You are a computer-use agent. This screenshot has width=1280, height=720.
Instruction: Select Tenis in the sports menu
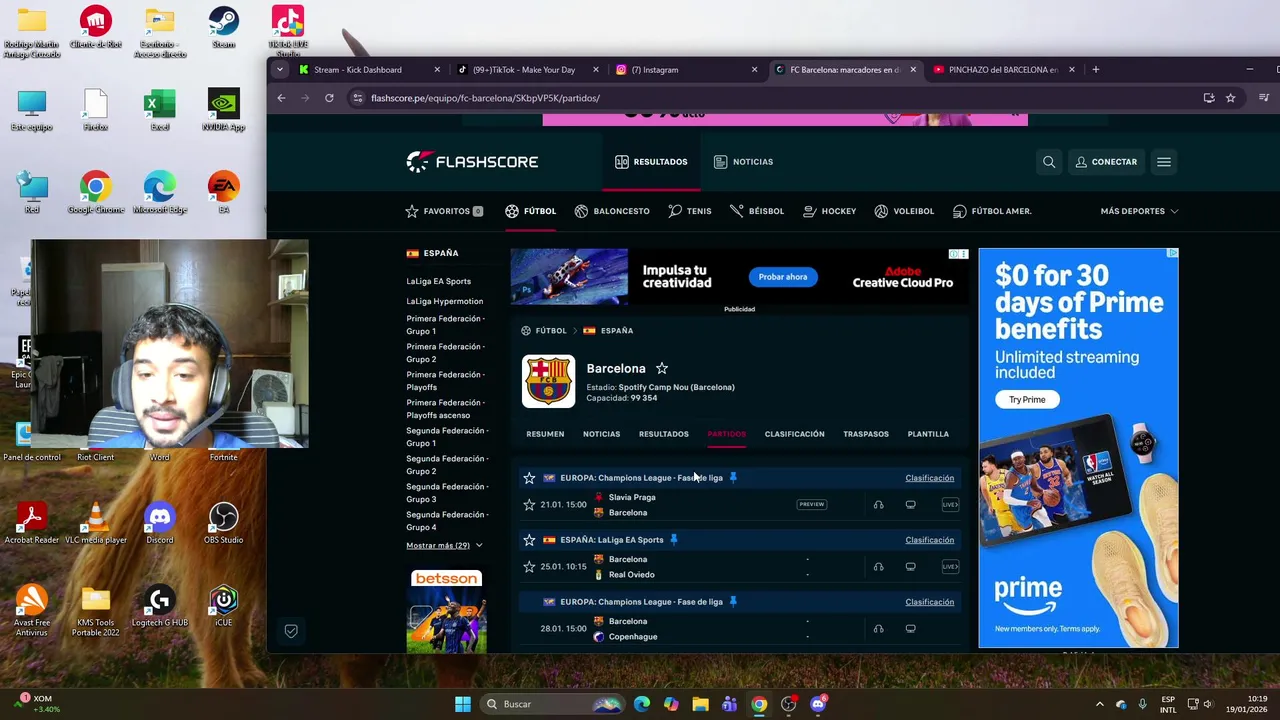pos(690,212)
